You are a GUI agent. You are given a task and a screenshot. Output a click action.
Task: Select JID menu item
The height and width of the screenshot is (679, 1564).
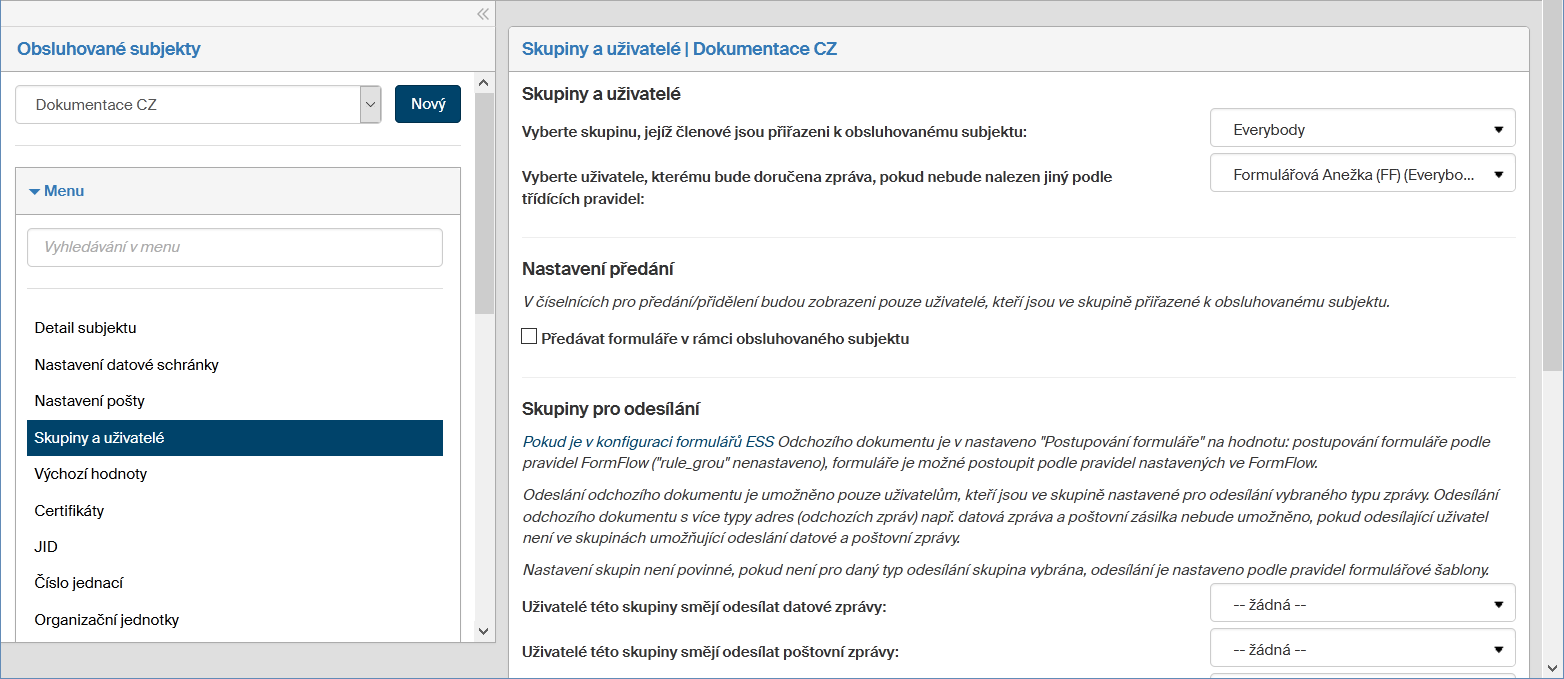(46, 547)
